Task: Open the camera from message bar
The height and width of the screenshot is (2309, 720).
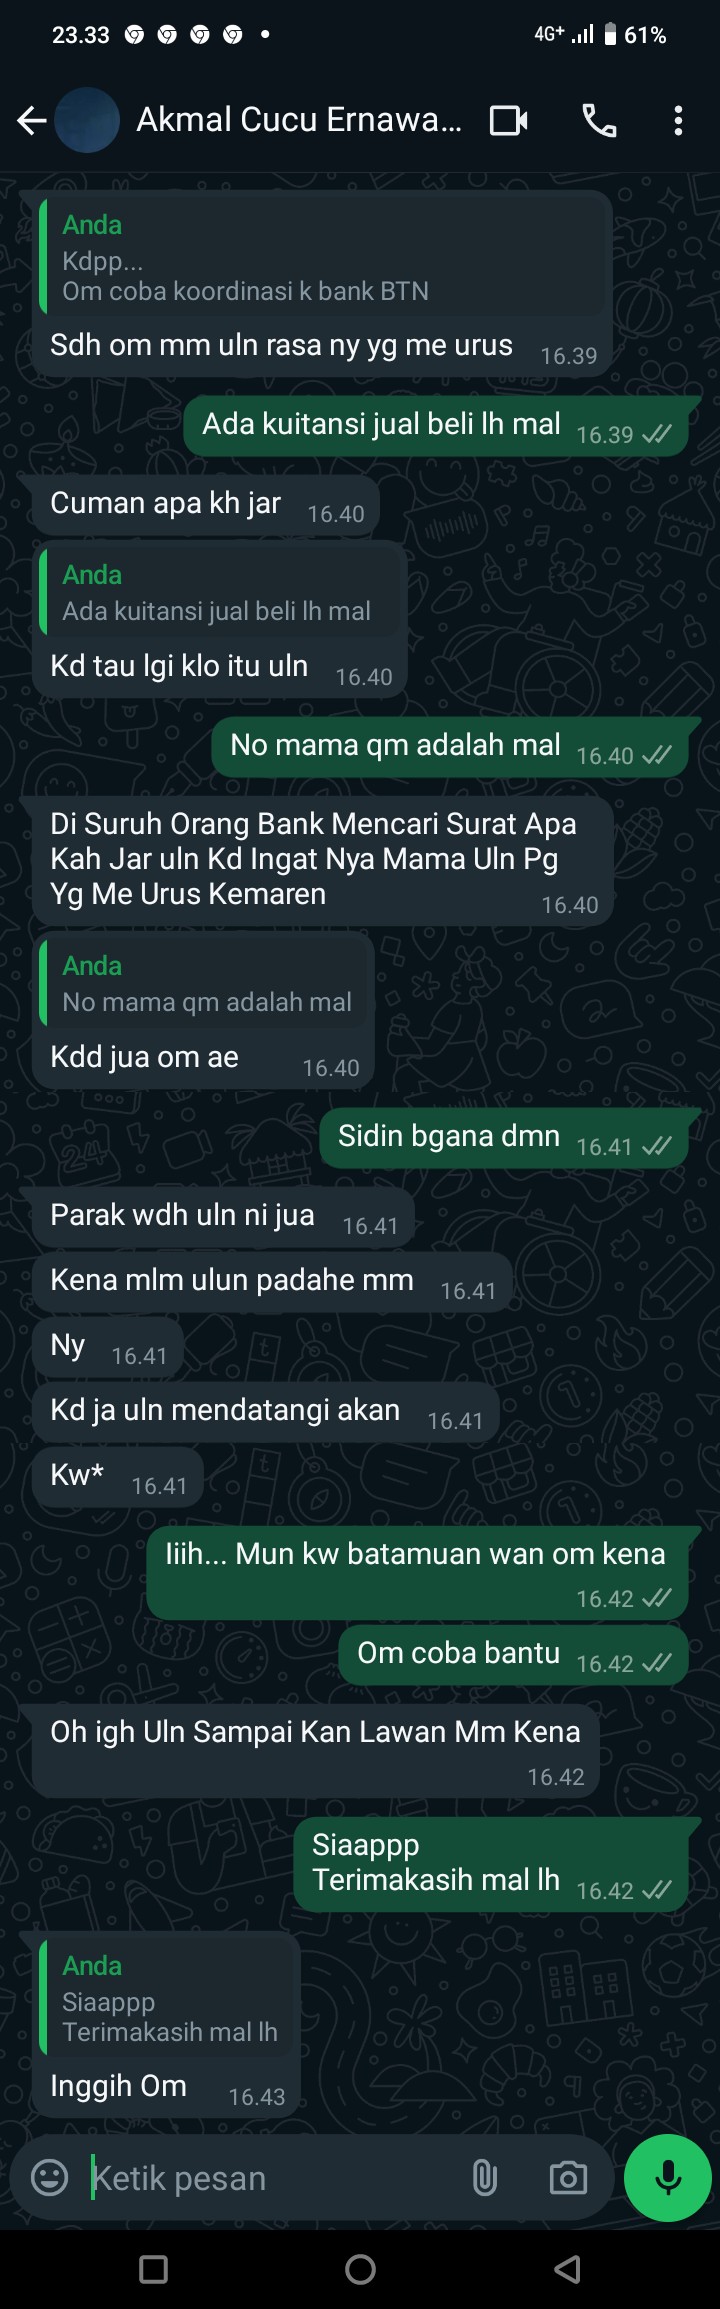Action: pos(568,2177)
